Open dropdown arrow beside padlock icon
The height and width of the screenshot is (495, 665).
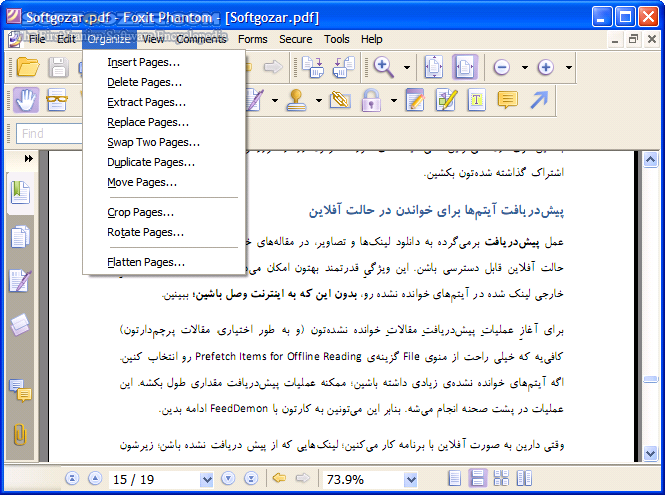coord(394,101)
